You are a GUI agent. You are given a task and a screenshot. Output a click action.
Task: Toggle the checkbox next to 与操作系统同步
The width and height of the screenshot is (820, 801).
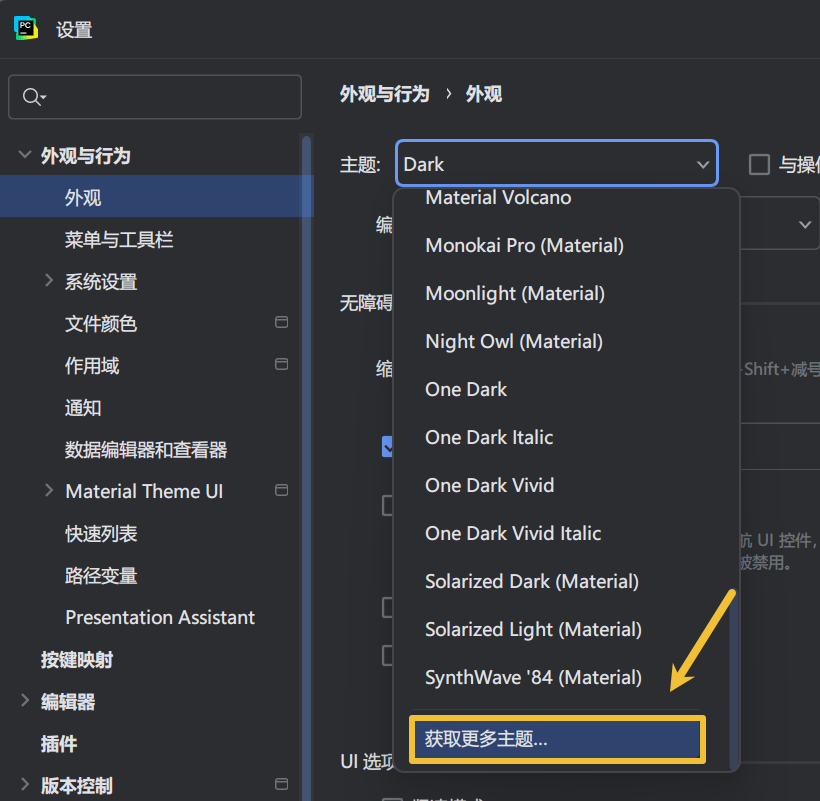click(760, 165)
